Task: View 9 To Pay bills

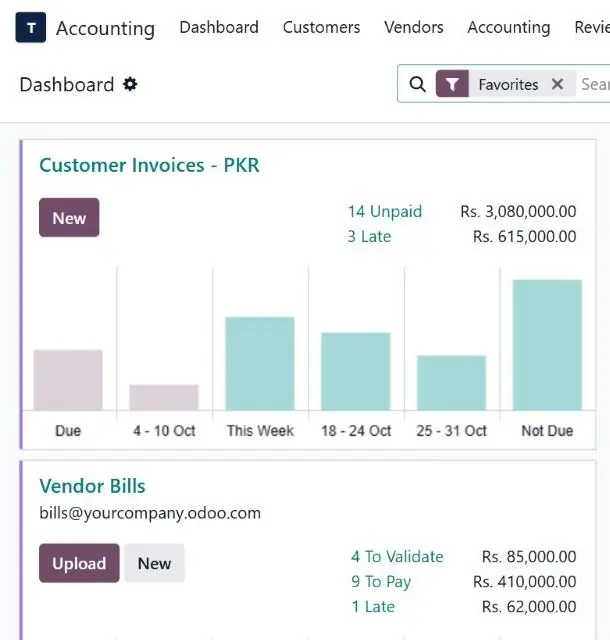Action: [381, 582]
